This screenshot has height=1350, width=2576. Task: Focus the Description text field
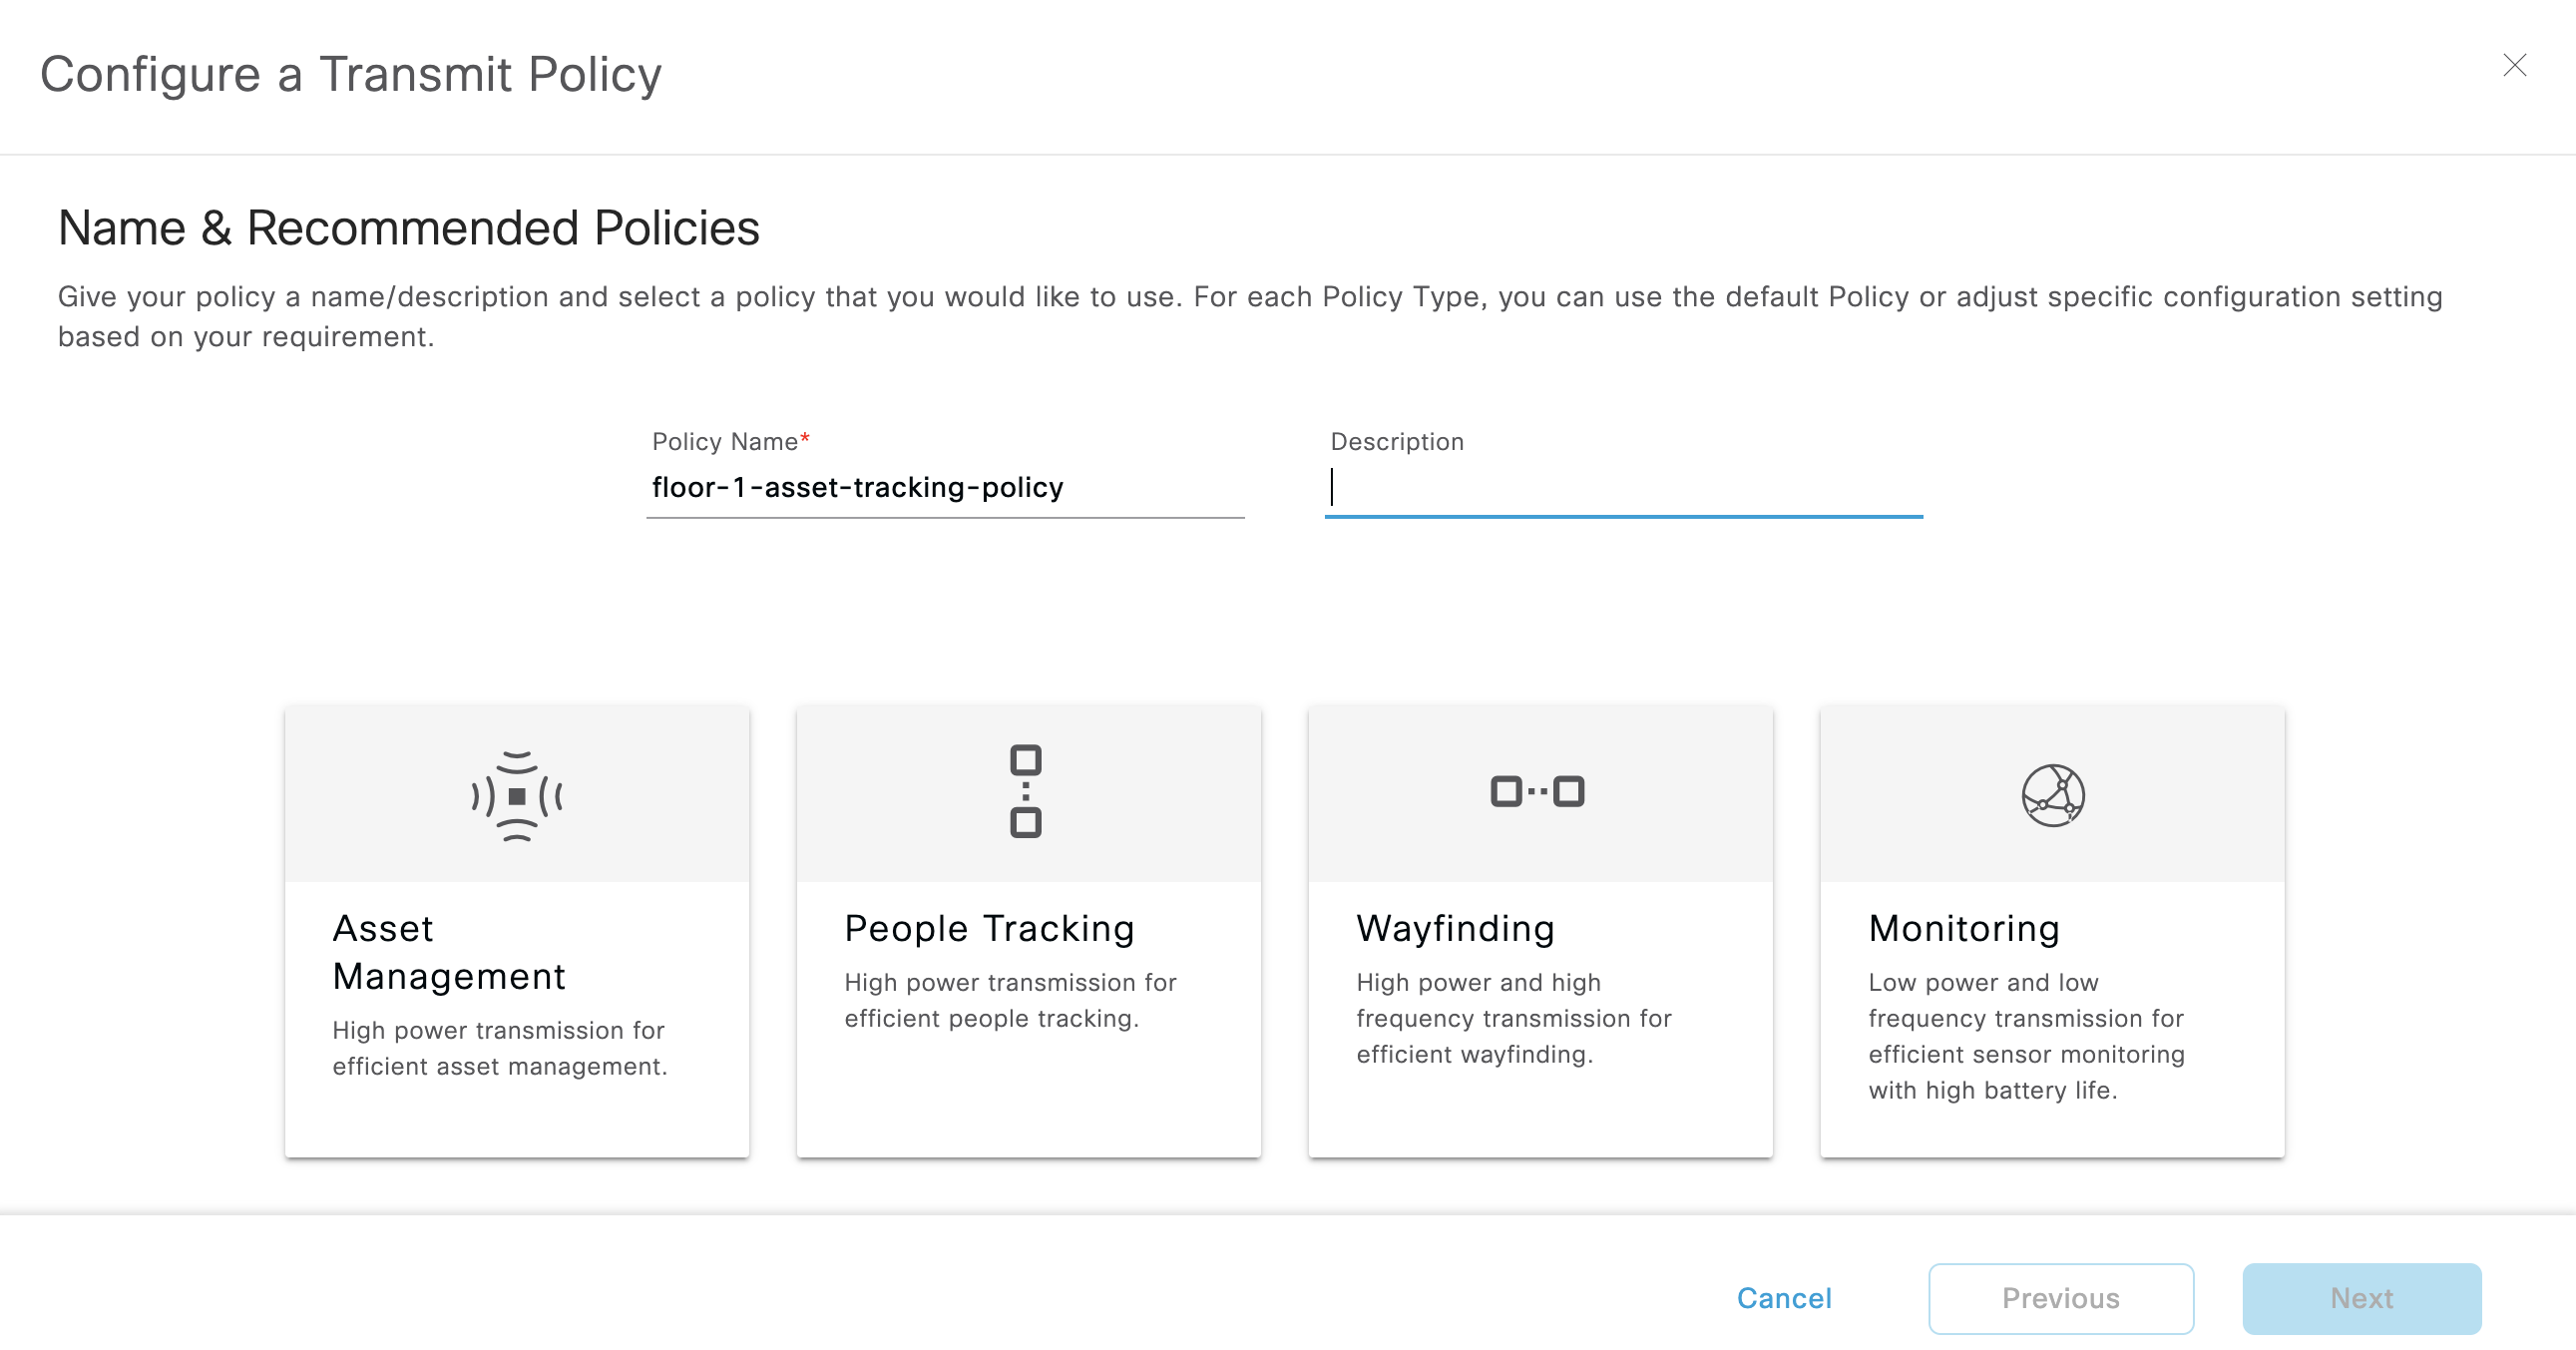1622,488
